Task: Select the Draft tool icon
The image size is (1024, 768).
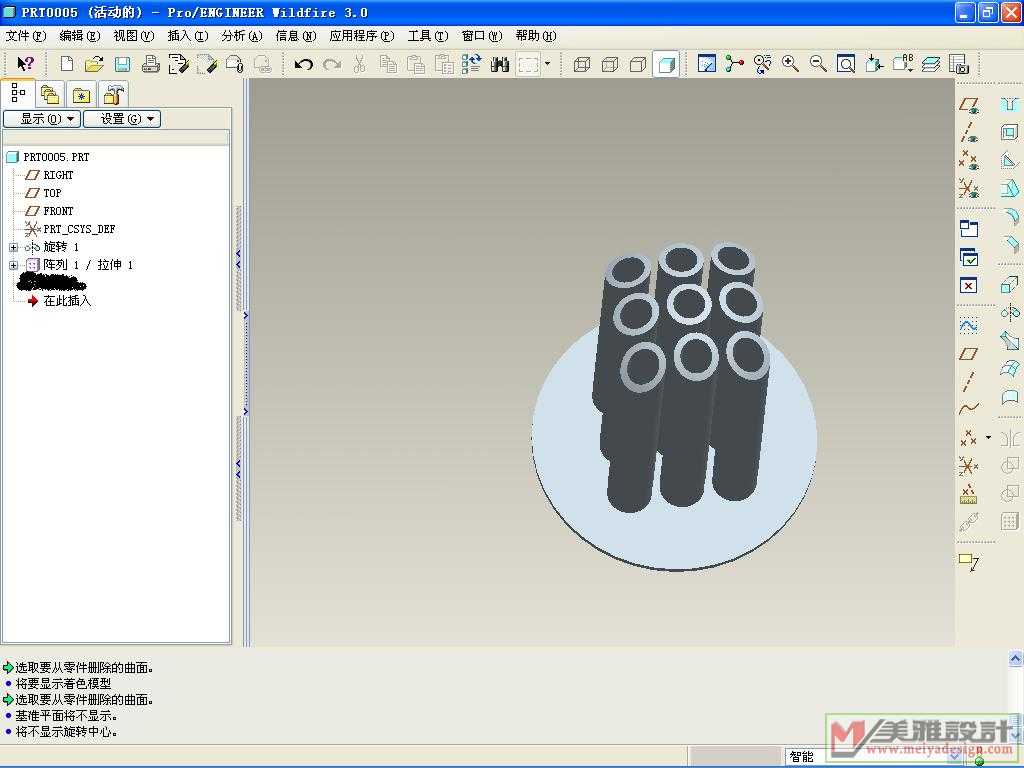Action: pyautogui.click(x=1010, y=189)
